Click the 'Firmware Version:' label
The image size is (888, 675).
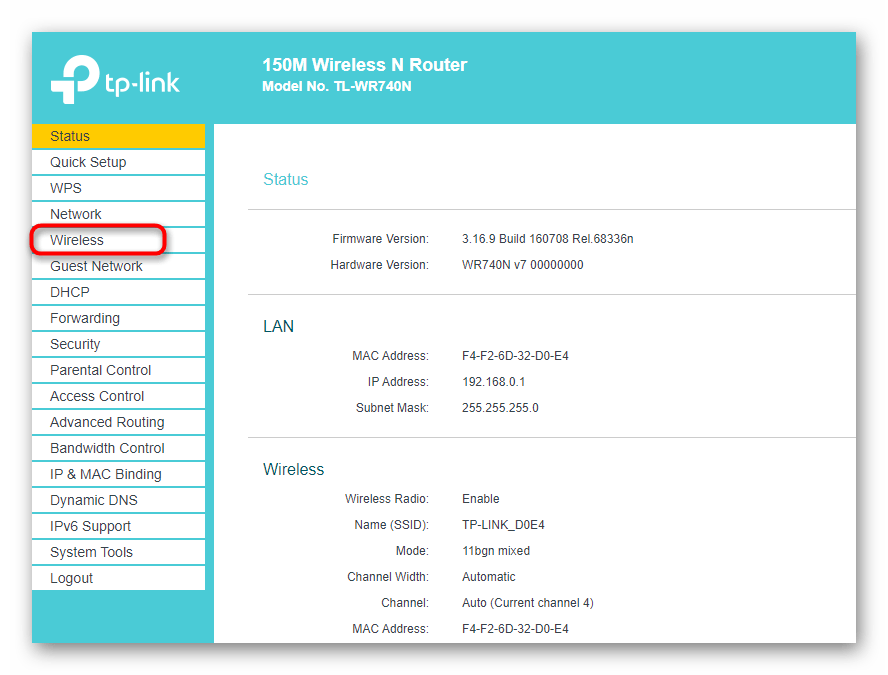pos(381,239)
